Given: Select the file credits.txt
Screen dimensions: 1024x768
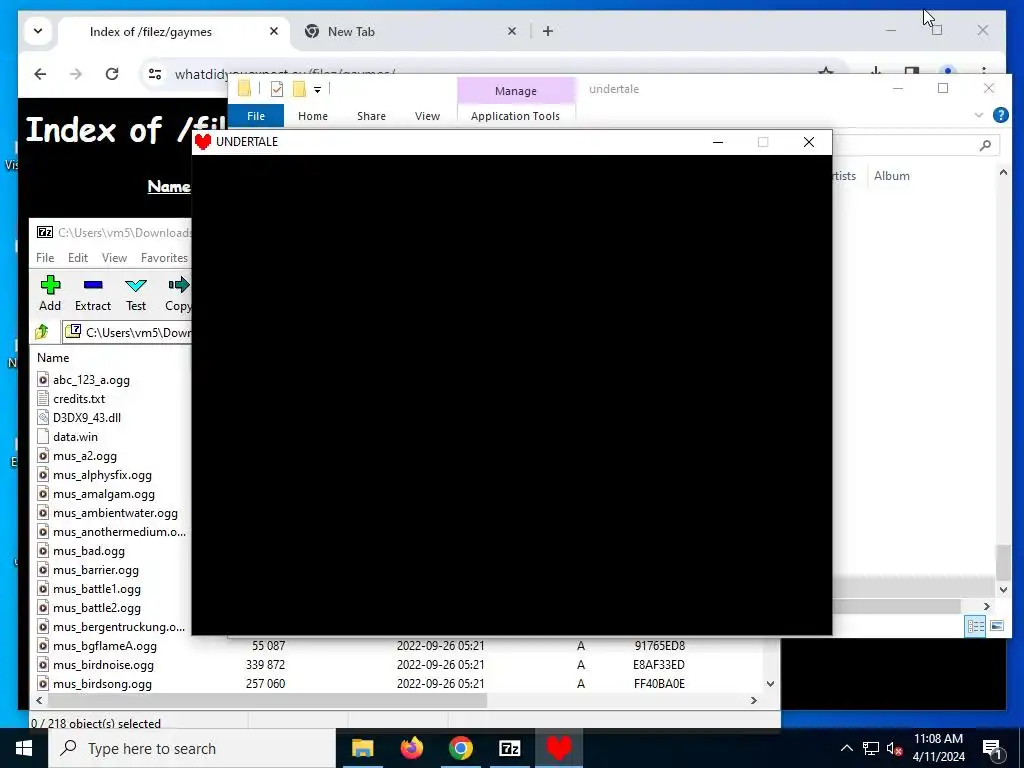Looking at the screenshot, I should pyautogui.click(x=79, y=399).
